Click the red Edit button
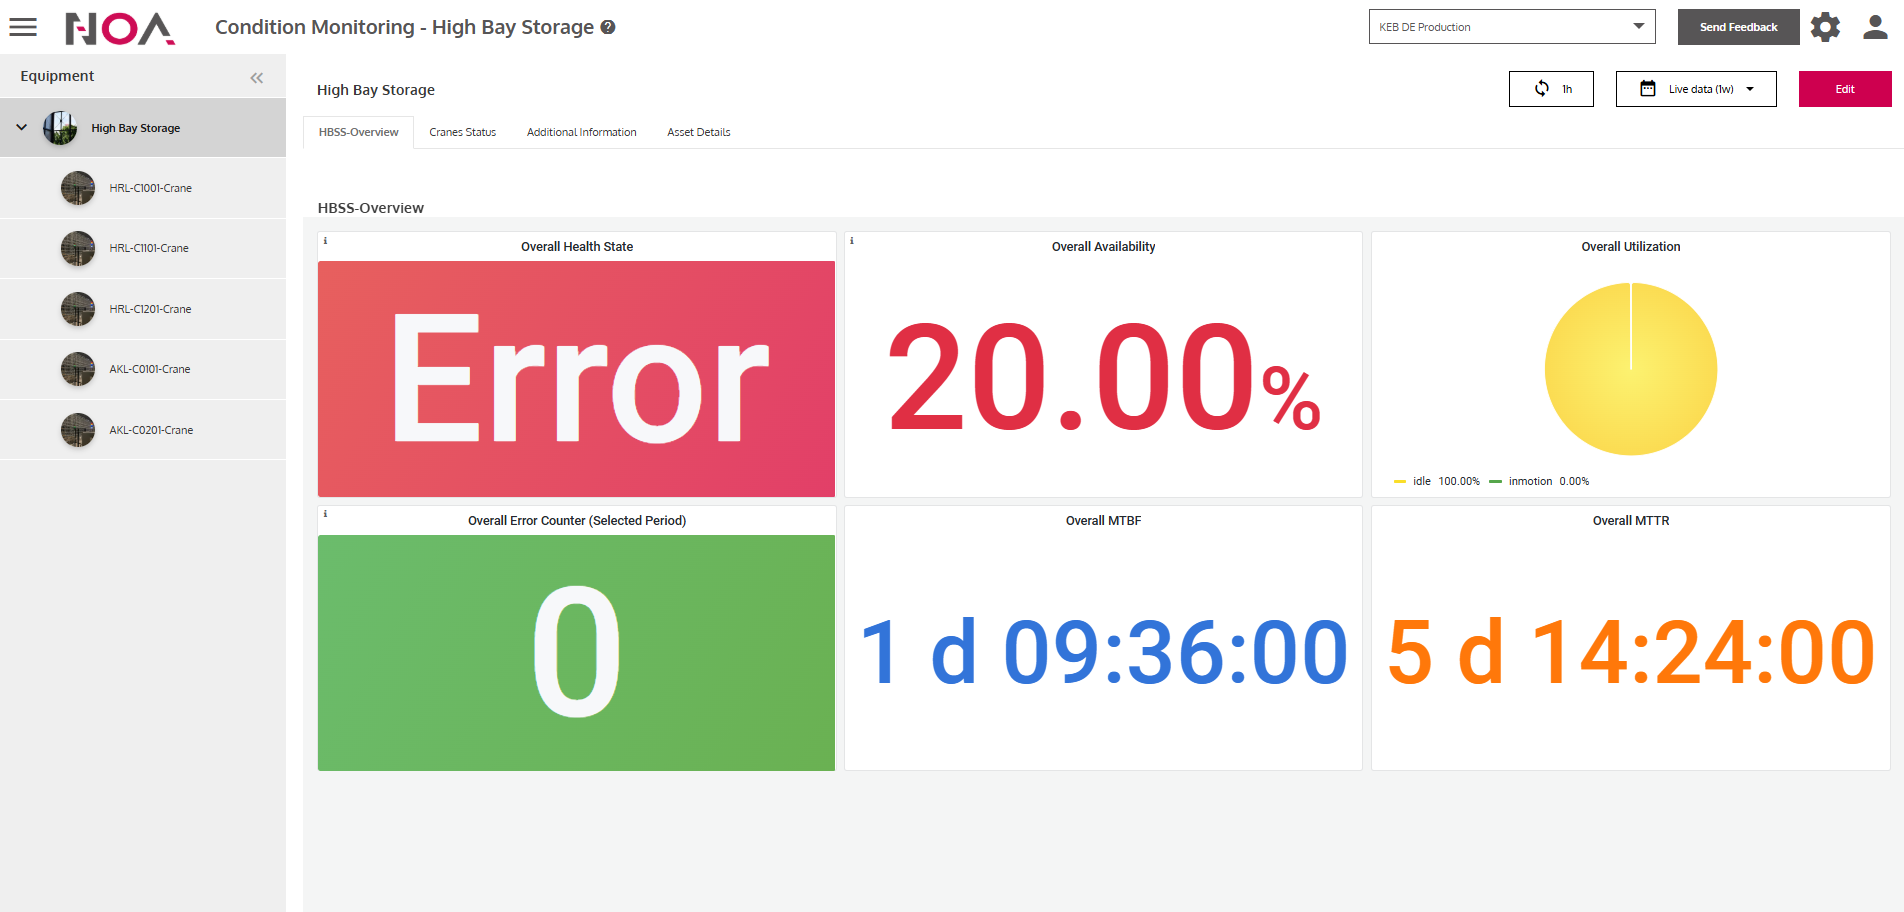The height and width of the screenshot is (912, 1904). [x=1844, y=89]
